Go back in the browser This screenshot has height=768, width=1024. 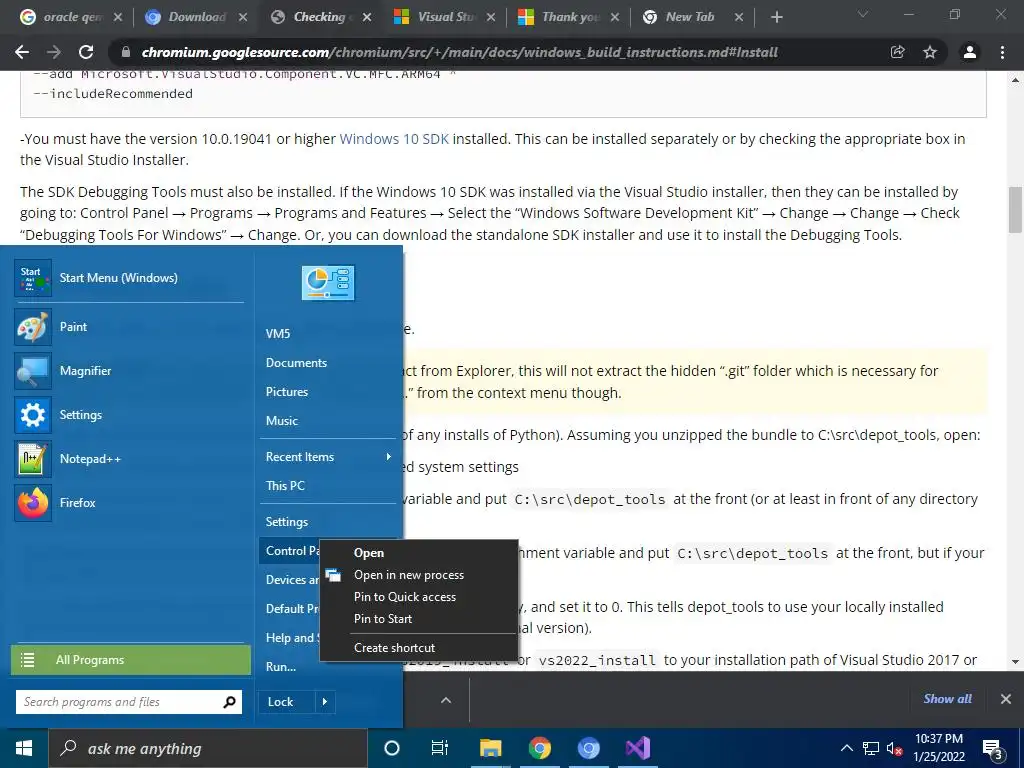[x=22, y=52]
